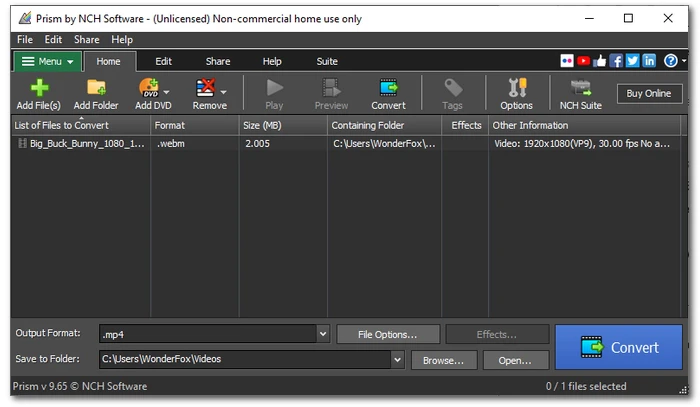Image resolution: width=700 pixels, height=407 pixels.
Task: Click the Open... button
Action: click(515, 360)
